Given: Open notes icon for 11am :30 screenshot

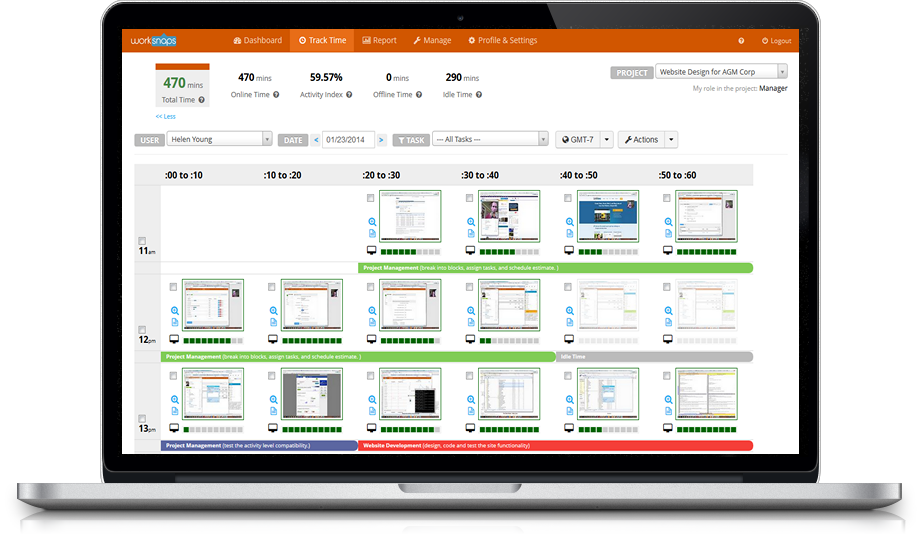Looking at the screenshot, I should (x=471, y=233).
